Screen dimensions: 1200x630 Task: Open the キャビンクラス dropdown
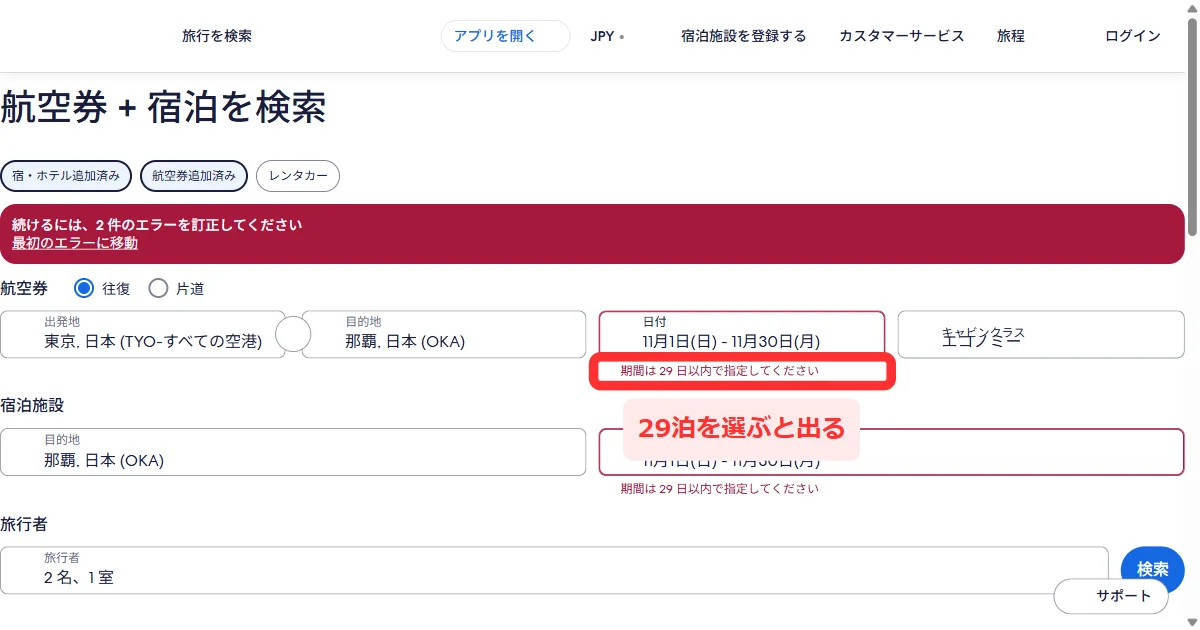pyautogui.click(x=1041, y=334)
